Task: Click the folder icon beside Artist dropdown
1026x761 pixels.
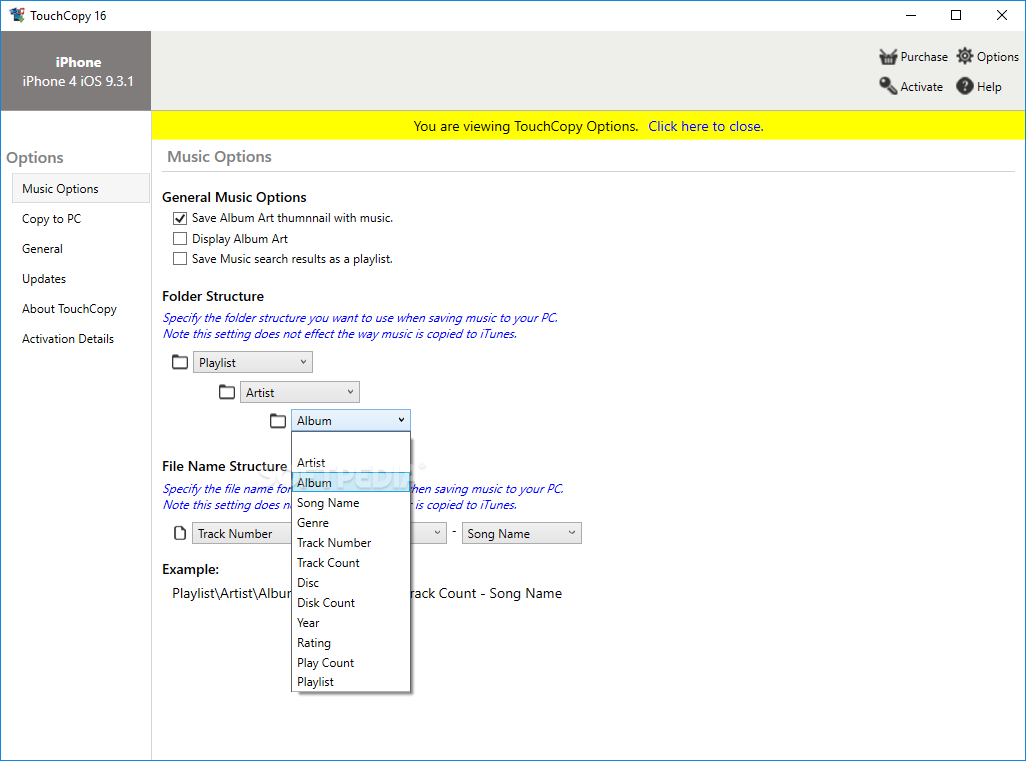Action: coord(226,392)
